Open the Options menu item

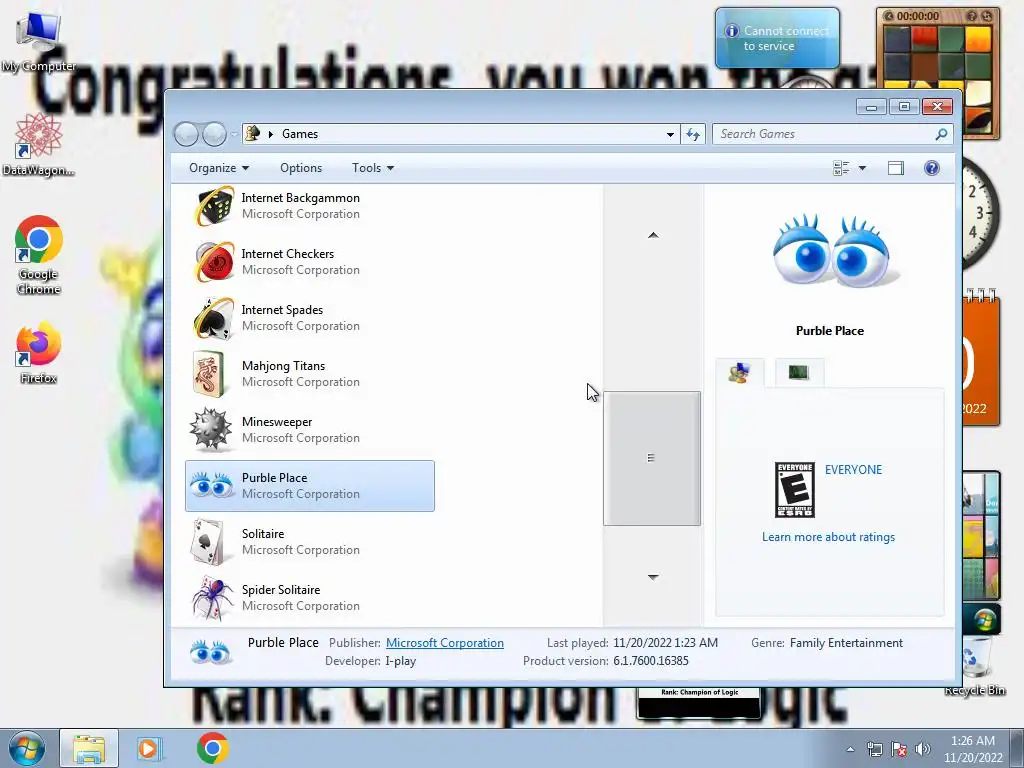(x=301, y=168)
